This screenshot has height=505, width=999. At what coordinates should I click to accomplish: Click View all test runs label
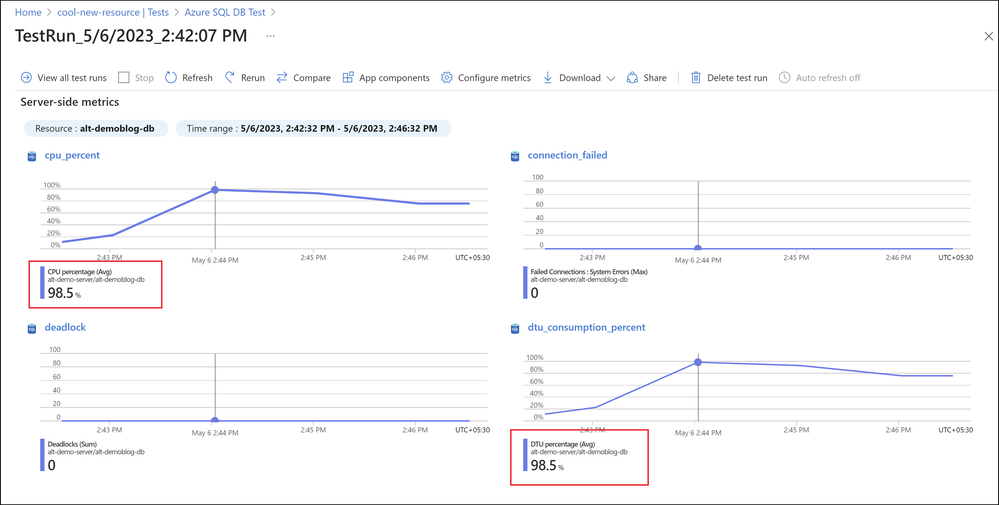(x=72, y=78)
